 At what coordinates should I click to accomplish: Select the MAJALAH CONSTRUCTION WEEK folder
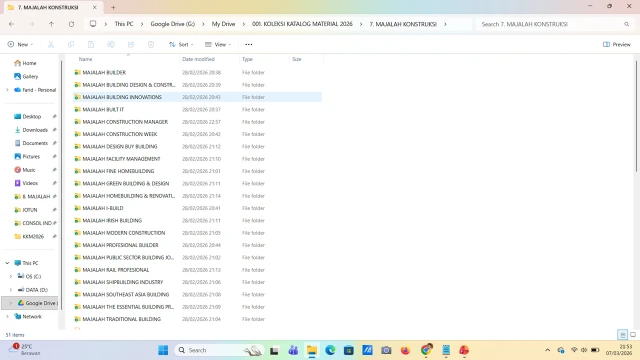pos(120,134)
